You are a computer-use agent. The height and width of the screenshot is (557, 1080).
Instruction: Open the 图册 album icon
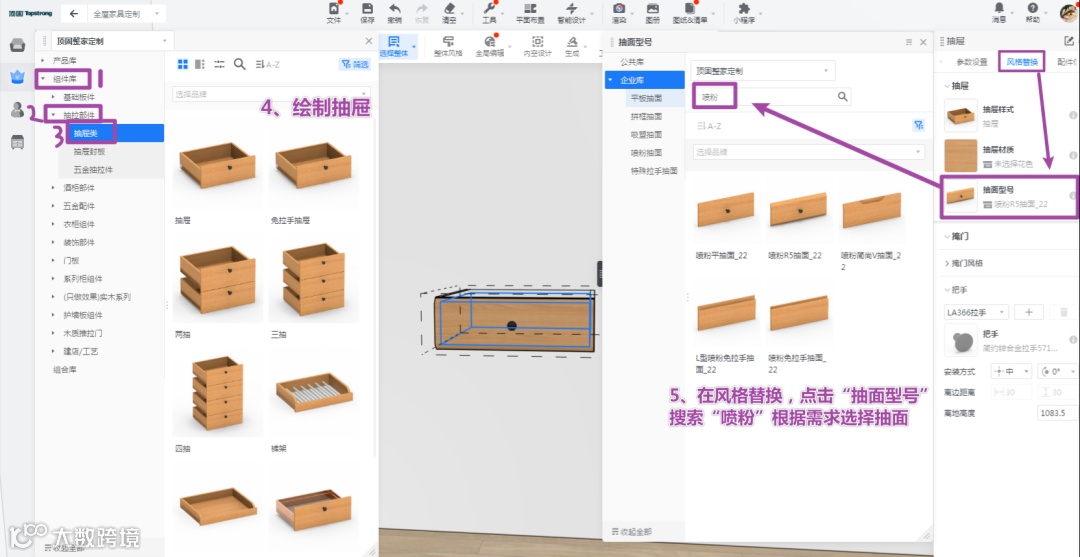(x=652, y=9)
